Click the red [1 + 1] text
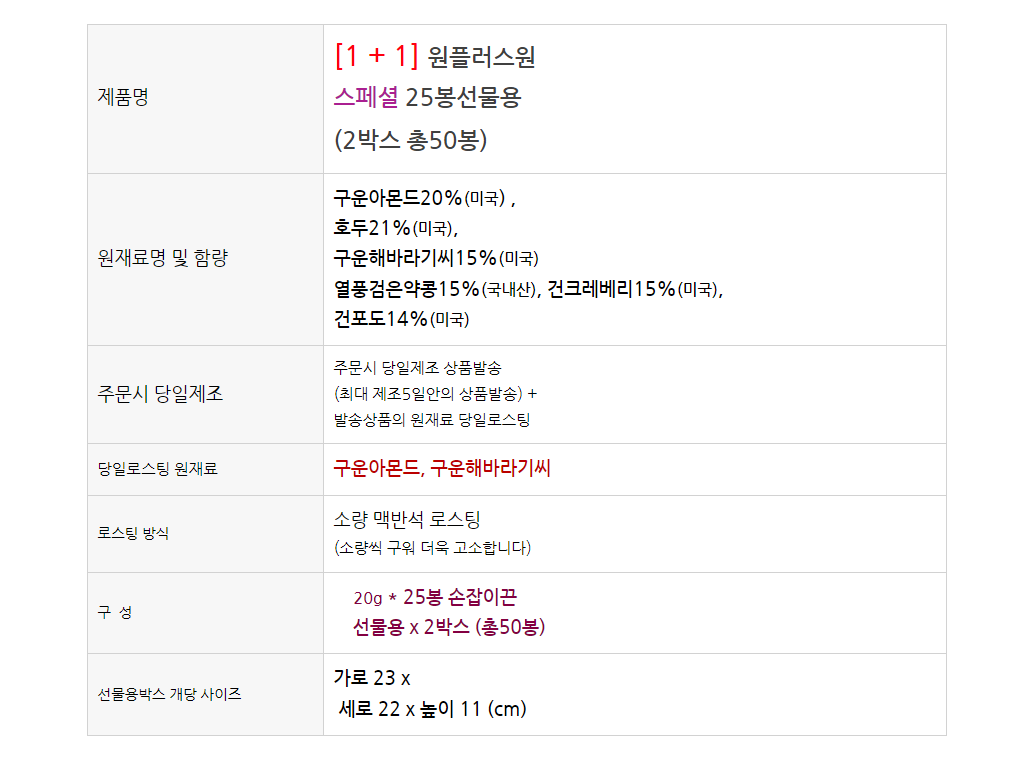This screenshot has width=1033, height=770. coord(376,56)
